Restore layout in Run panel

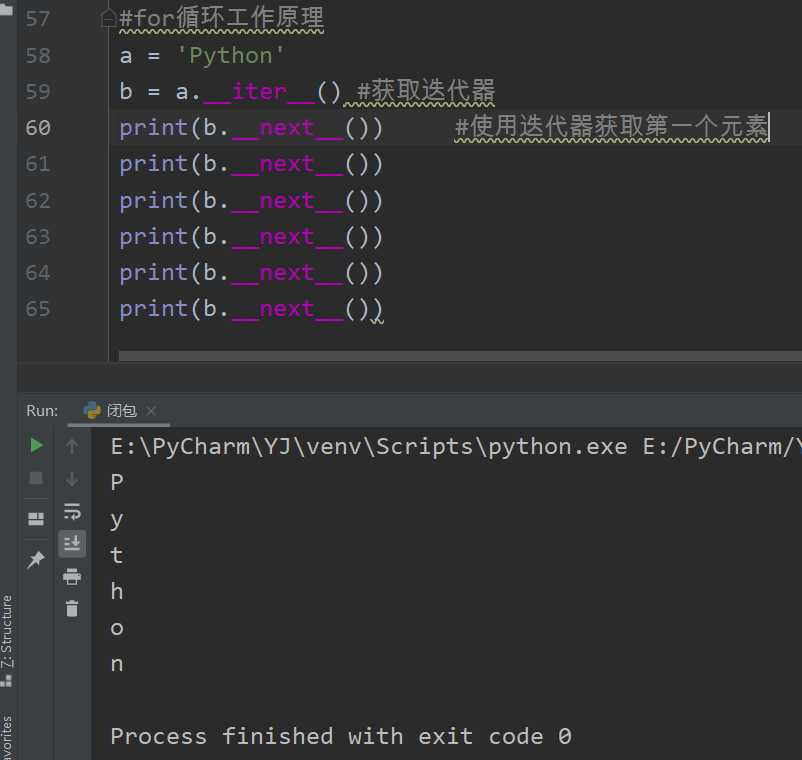point(36,519)
